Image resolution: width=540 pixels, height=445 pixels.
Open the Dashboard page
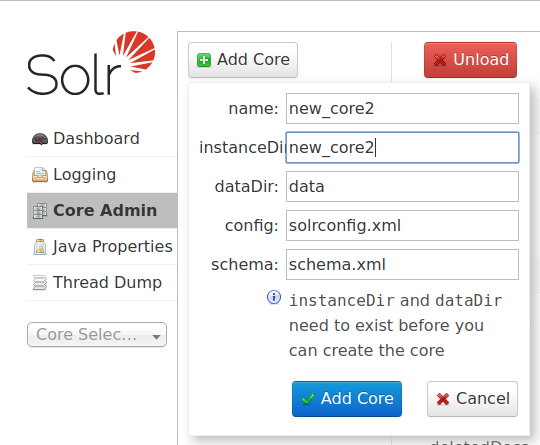click(102, 139)
